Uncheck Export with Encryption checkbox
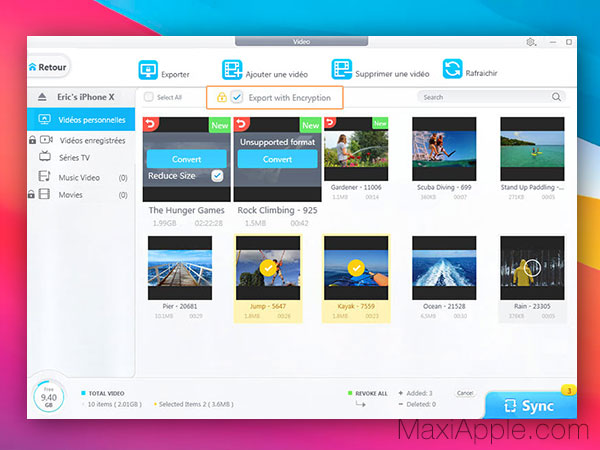 tap(237, 97)
